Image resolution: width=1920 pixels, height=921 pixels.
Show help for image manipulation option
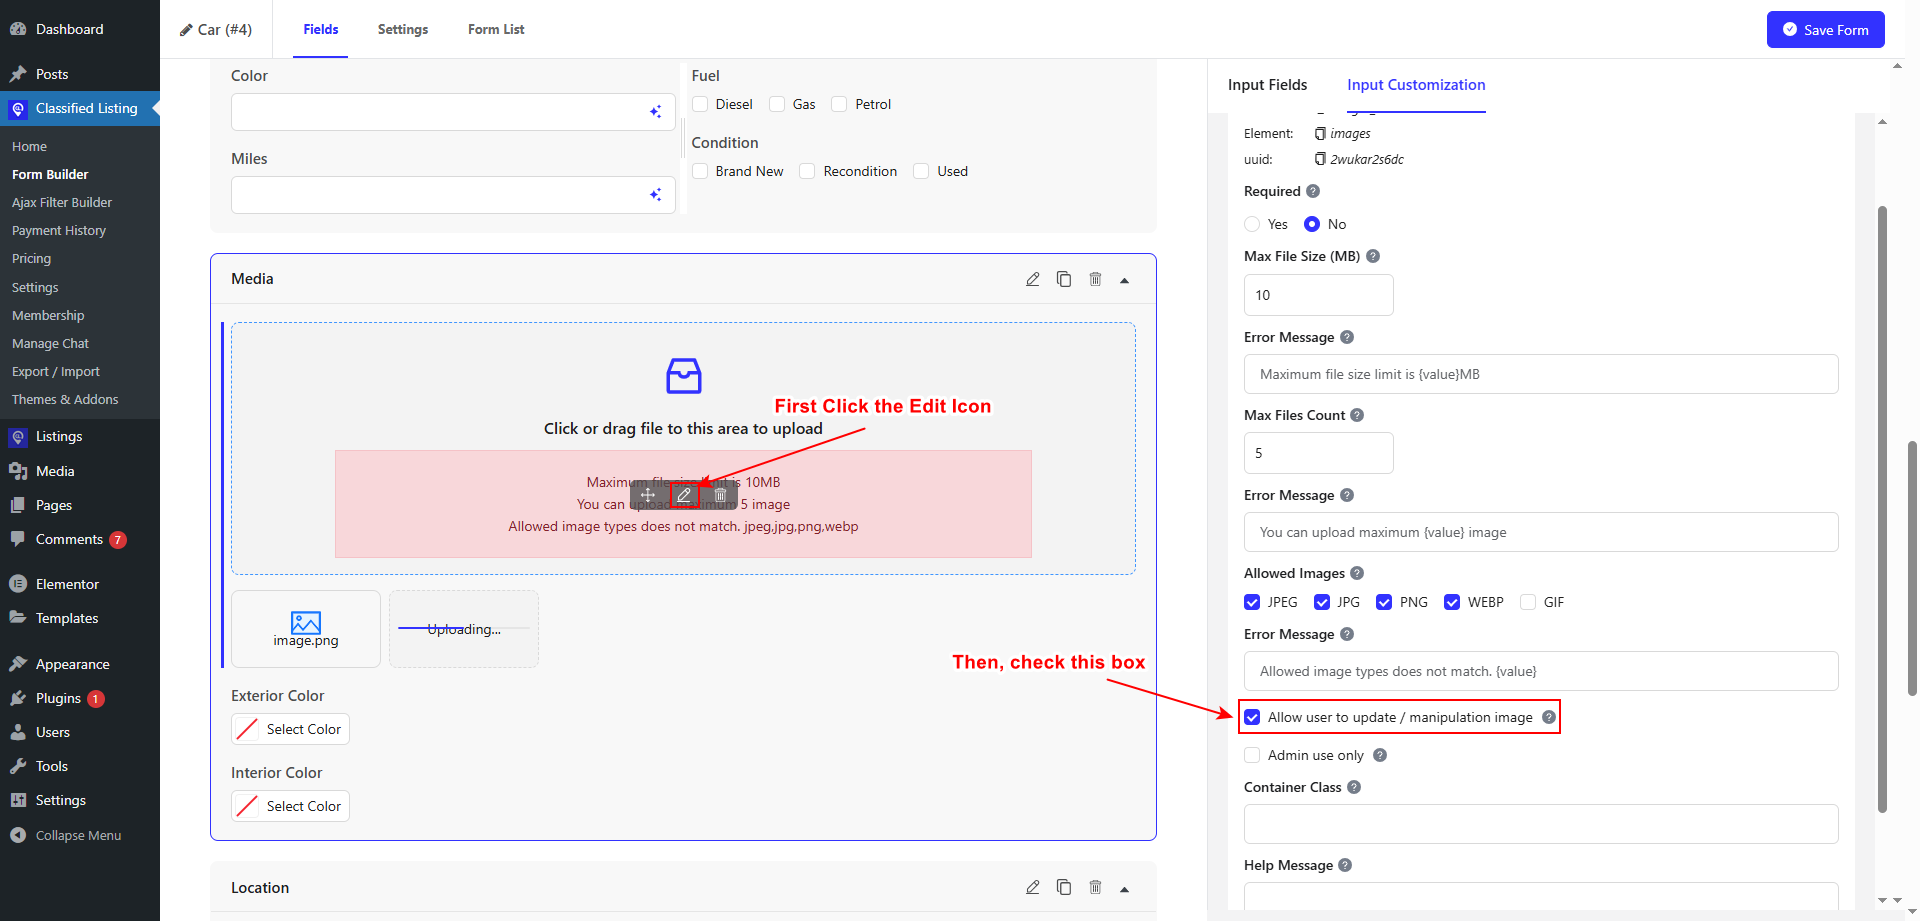[1549, 717]
